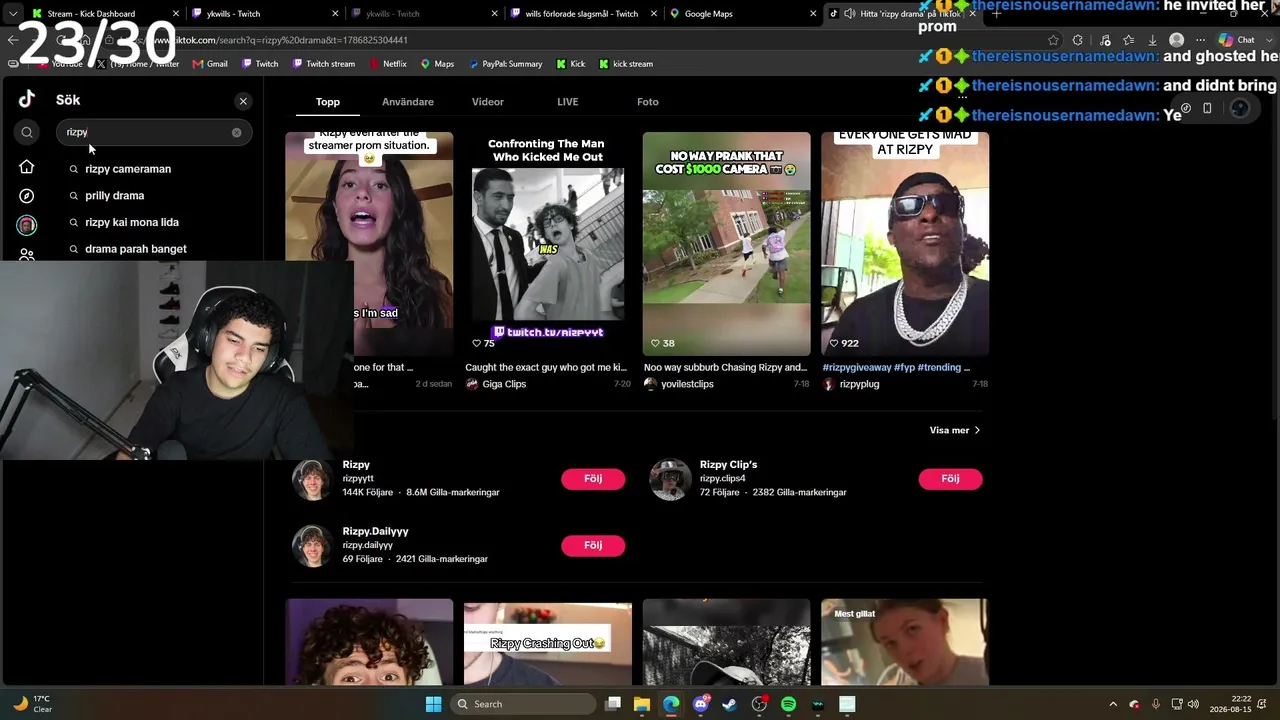Viewport: 1280px width, 720px height.
Task: Open Task View from the taskbar
Action: tap(613, 704)
